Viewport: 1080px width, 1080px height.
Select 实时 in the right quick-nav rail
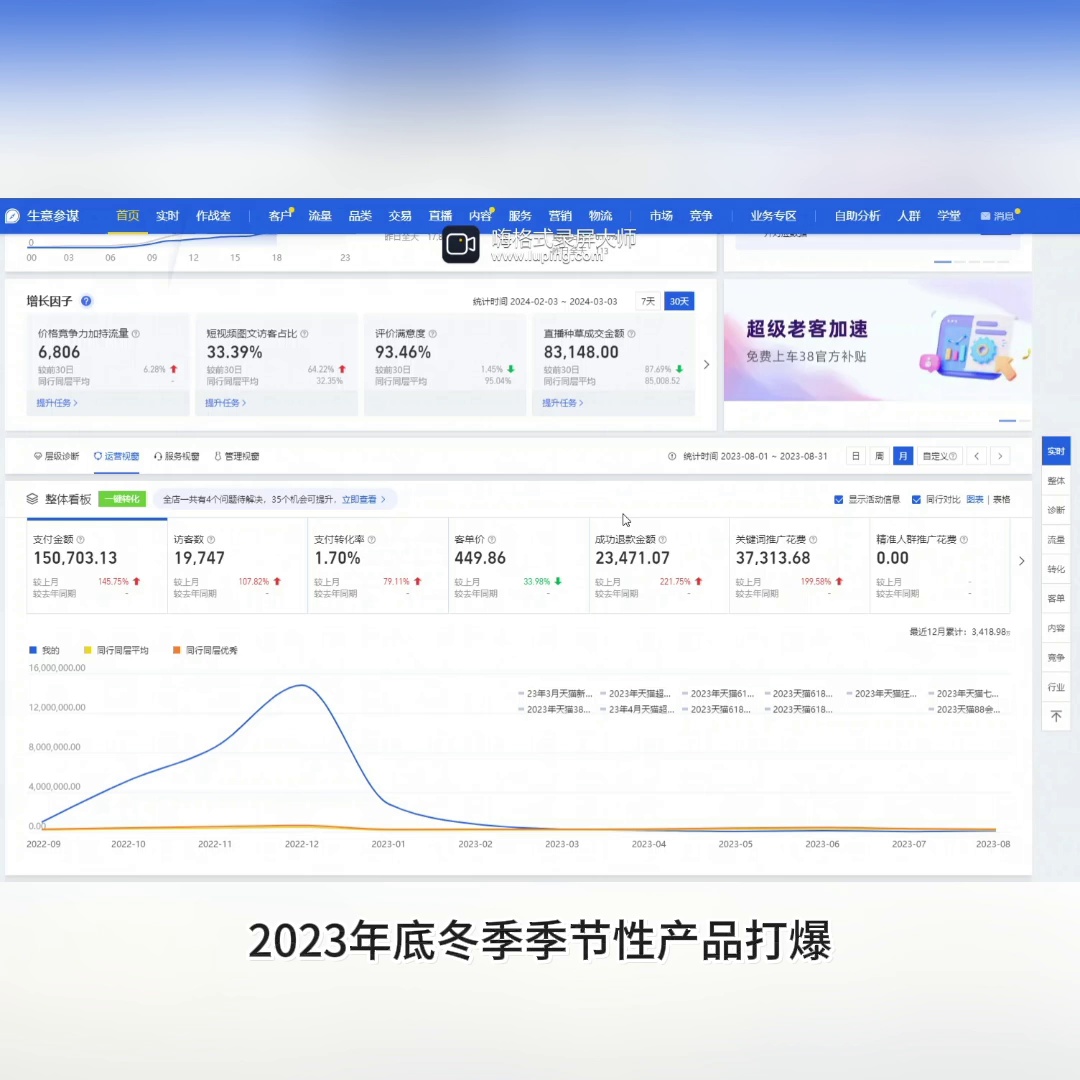click(1056, 451)
